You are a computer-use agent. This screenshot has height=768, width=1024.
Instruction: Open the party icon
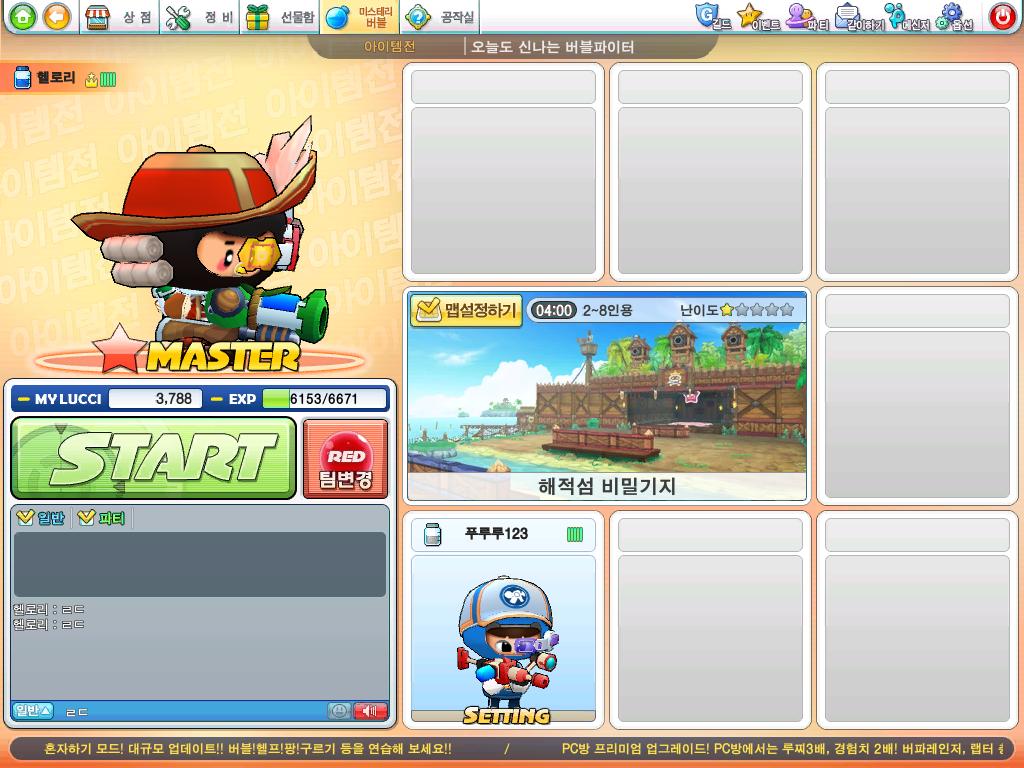click(x=807, y=16)
